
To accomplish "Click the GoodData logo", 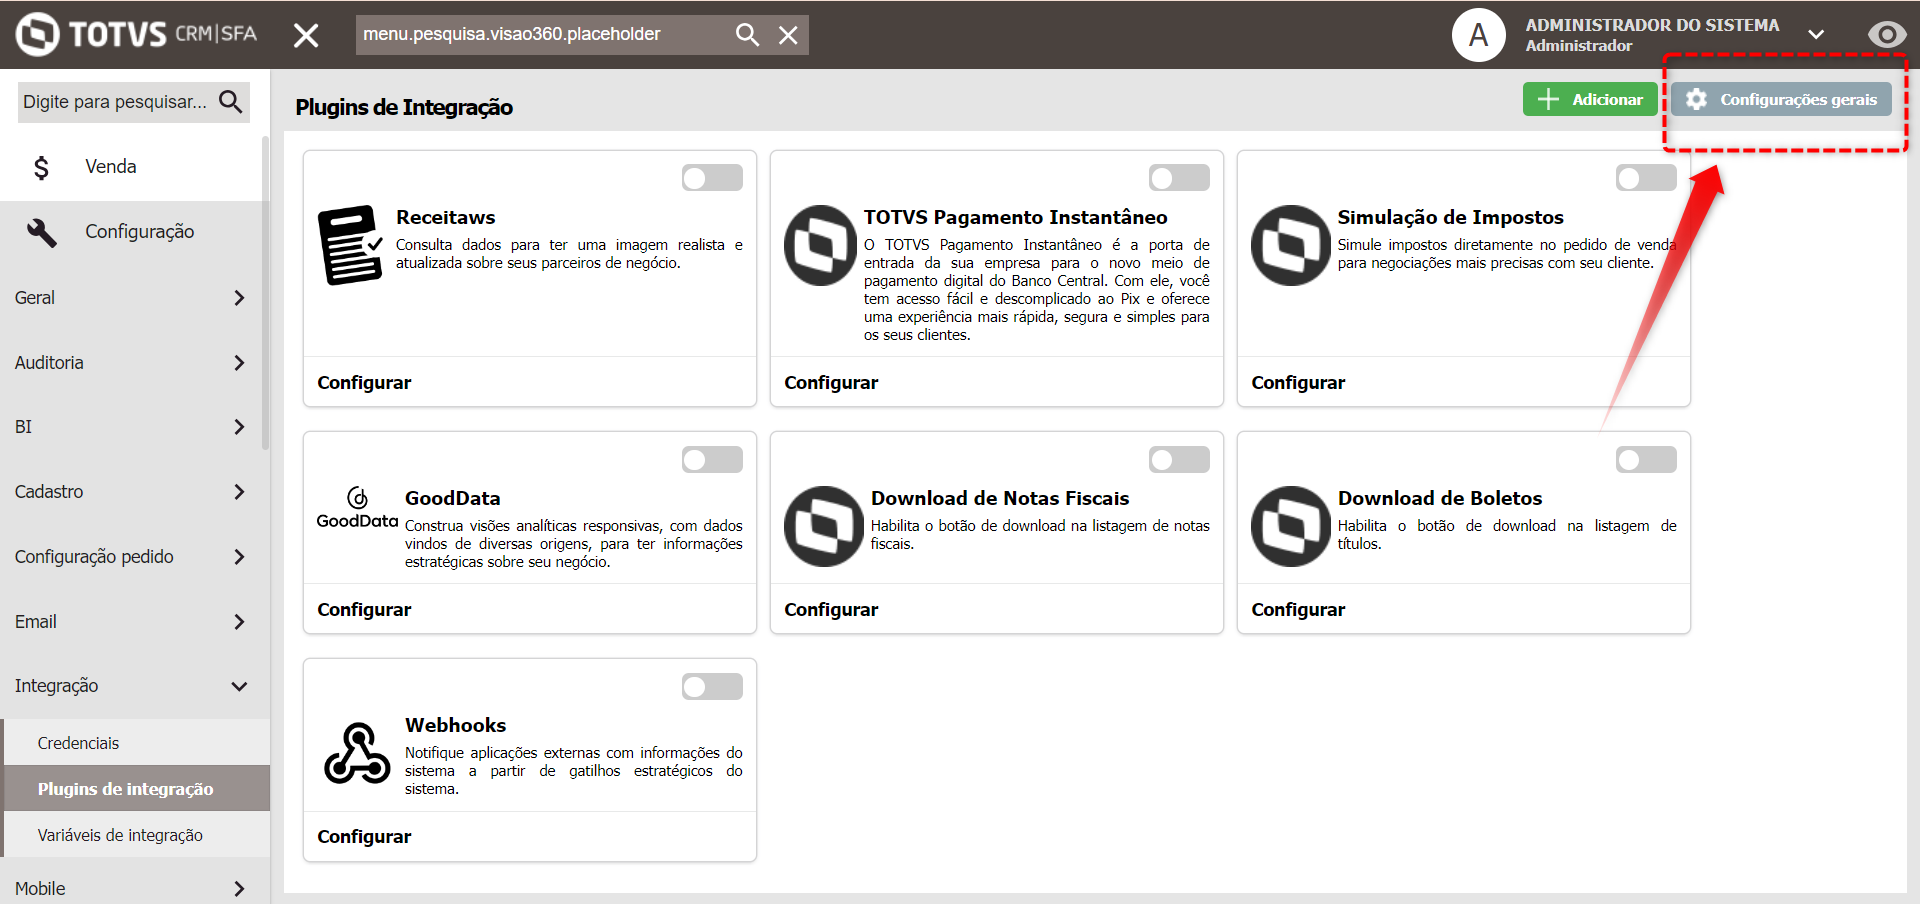I will (357, 508).
